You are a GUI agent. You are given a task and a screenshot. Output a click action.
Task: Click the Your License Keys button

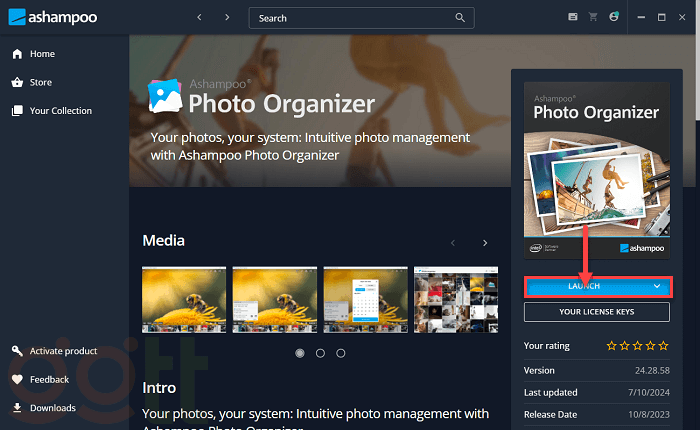596,312
